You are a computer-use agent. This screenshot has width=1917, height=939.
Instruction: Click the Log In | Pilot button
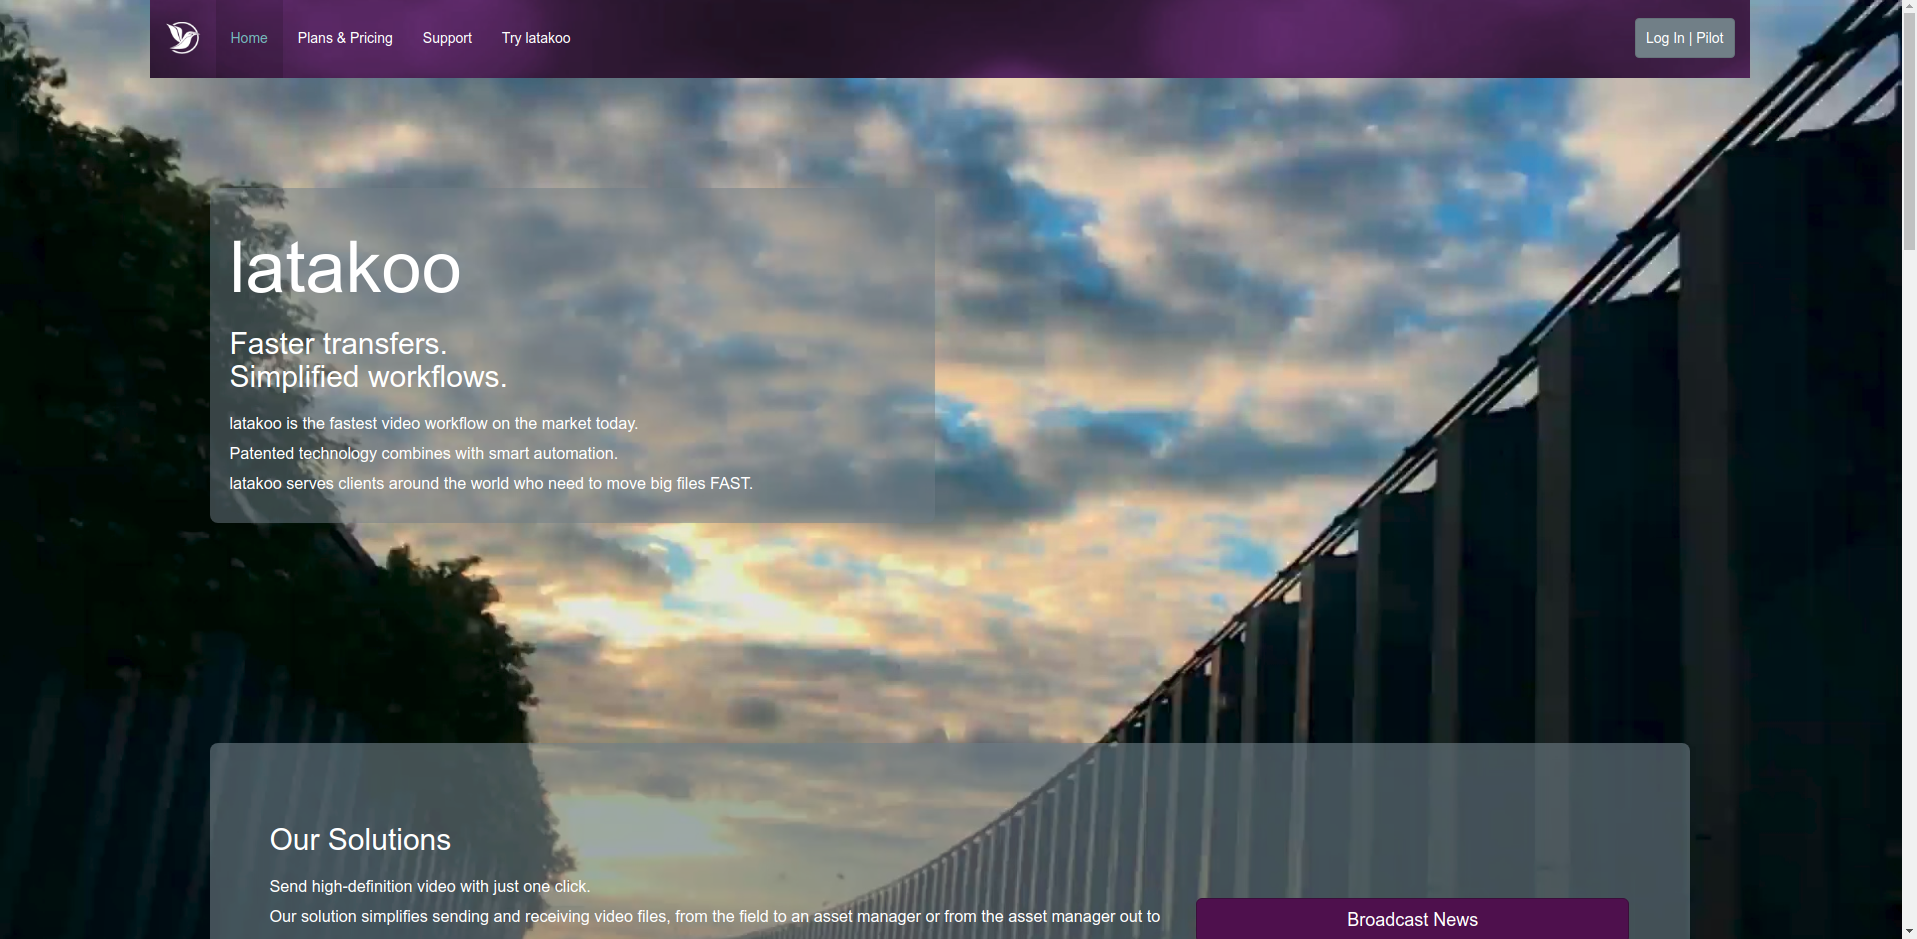coord(1684,38)
